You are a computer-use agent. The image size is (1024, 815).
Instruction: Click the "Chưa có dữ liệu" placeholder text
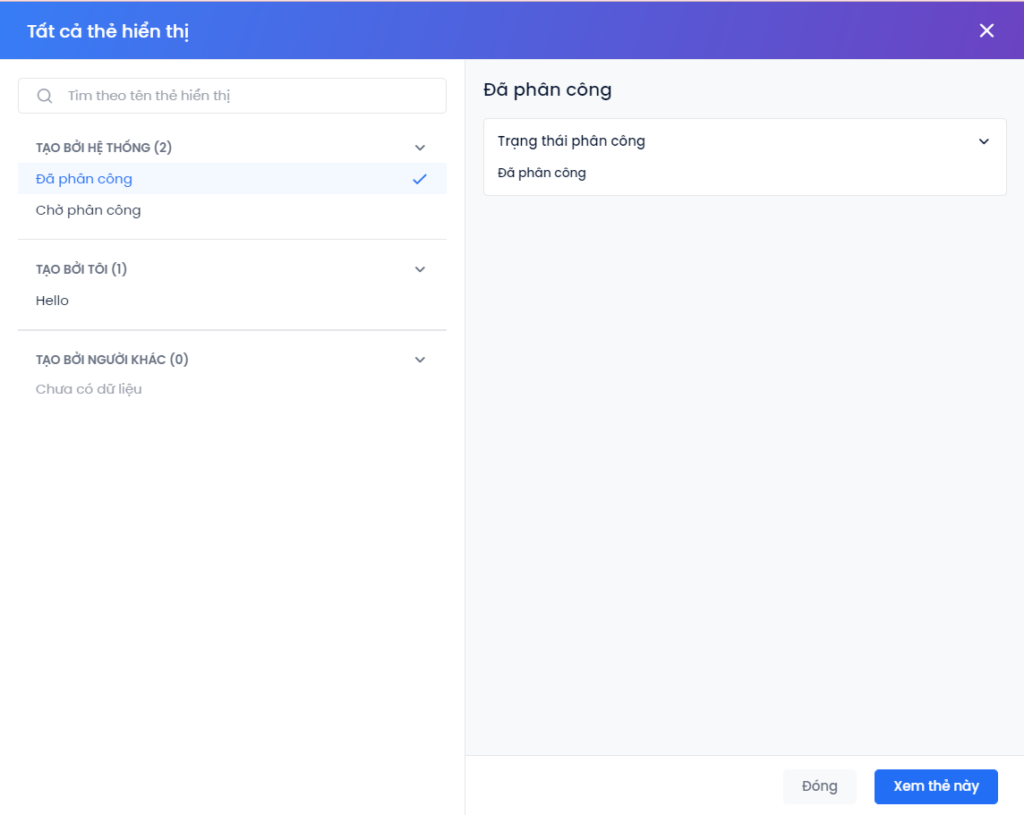pyautogui.click(x=89, y=389)
